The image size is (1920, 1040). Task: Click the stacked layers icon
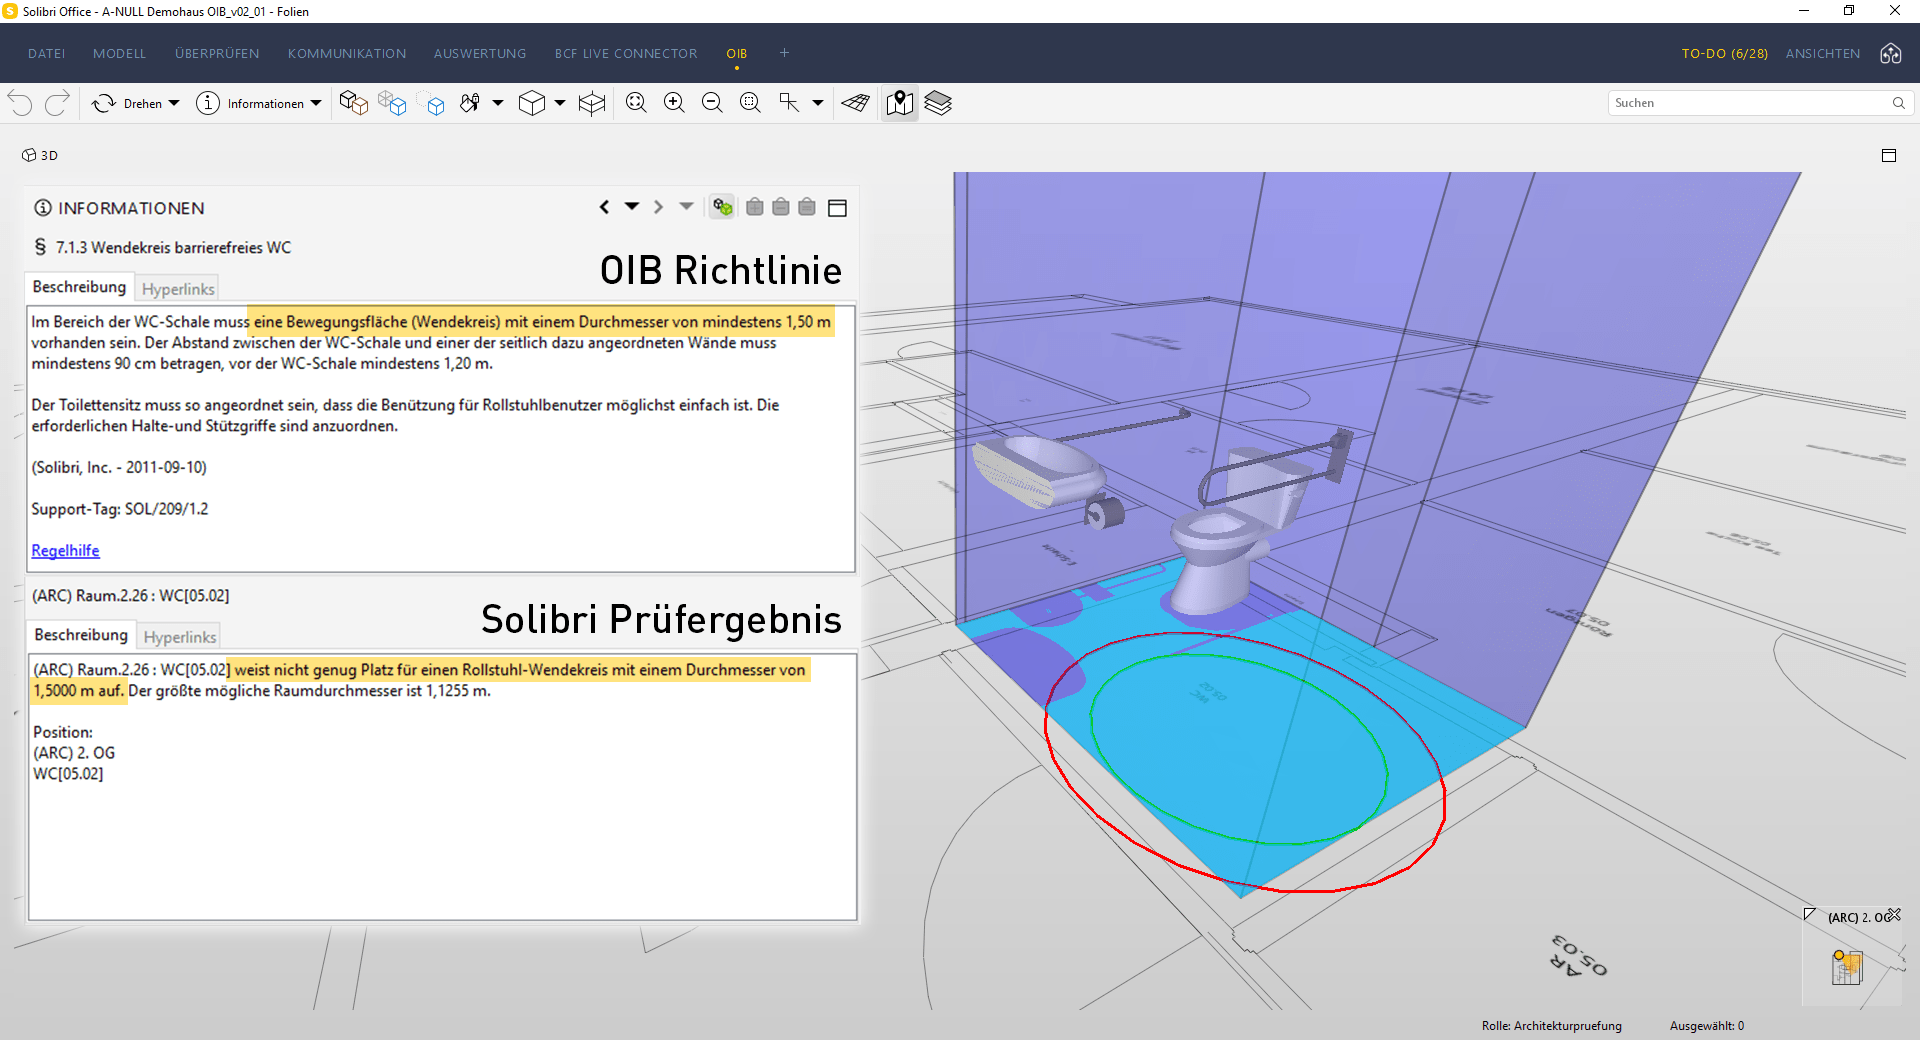click(x=938, y=103)
